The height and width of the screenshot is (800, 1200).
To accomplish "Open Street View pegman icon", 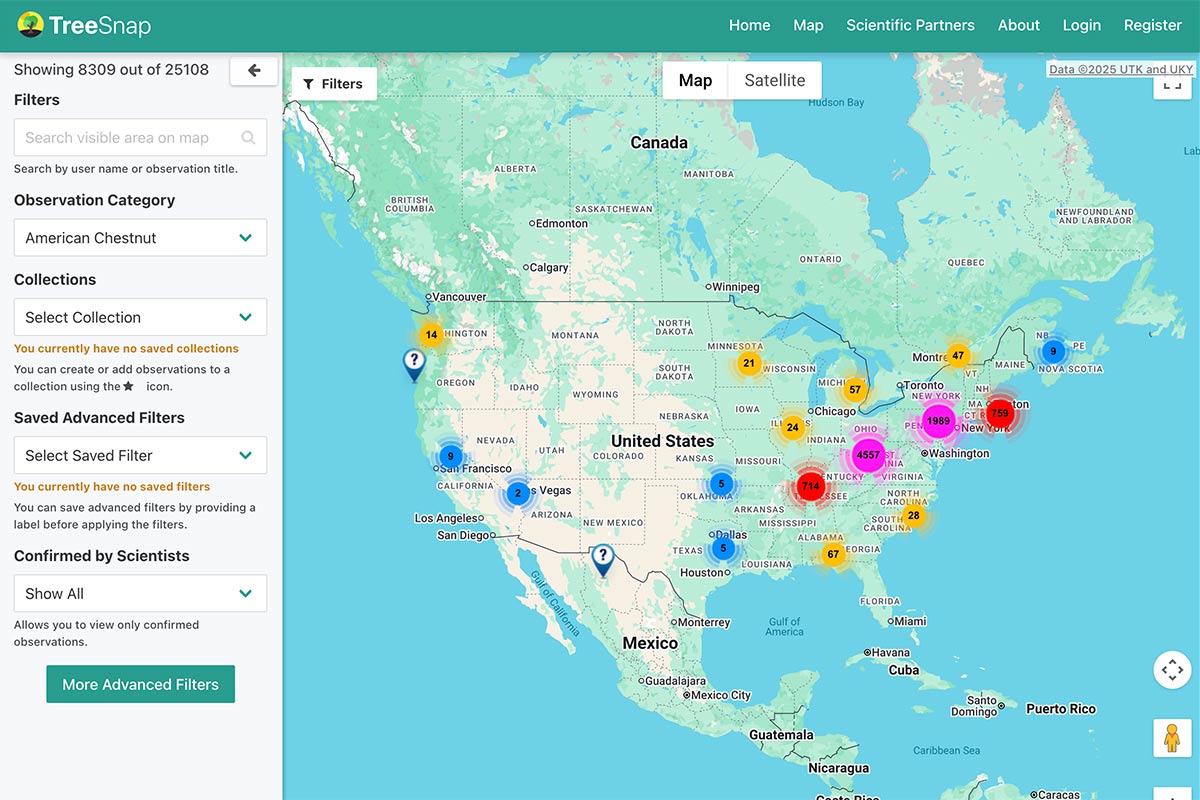I will pyautogui.click(x=1172, y=738).
